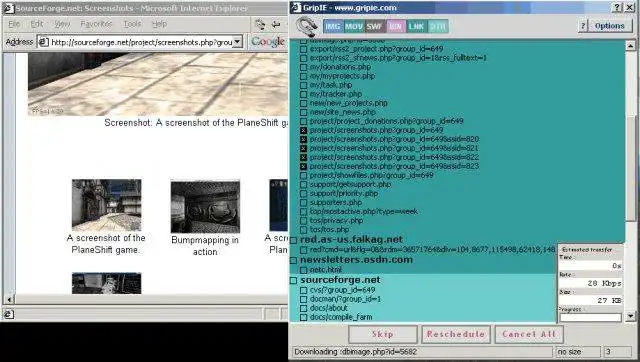640x362 pixels.
Task: Open the Edit menu in Internet Explorer
Action: pyautogui.click(x=37, y=24)
